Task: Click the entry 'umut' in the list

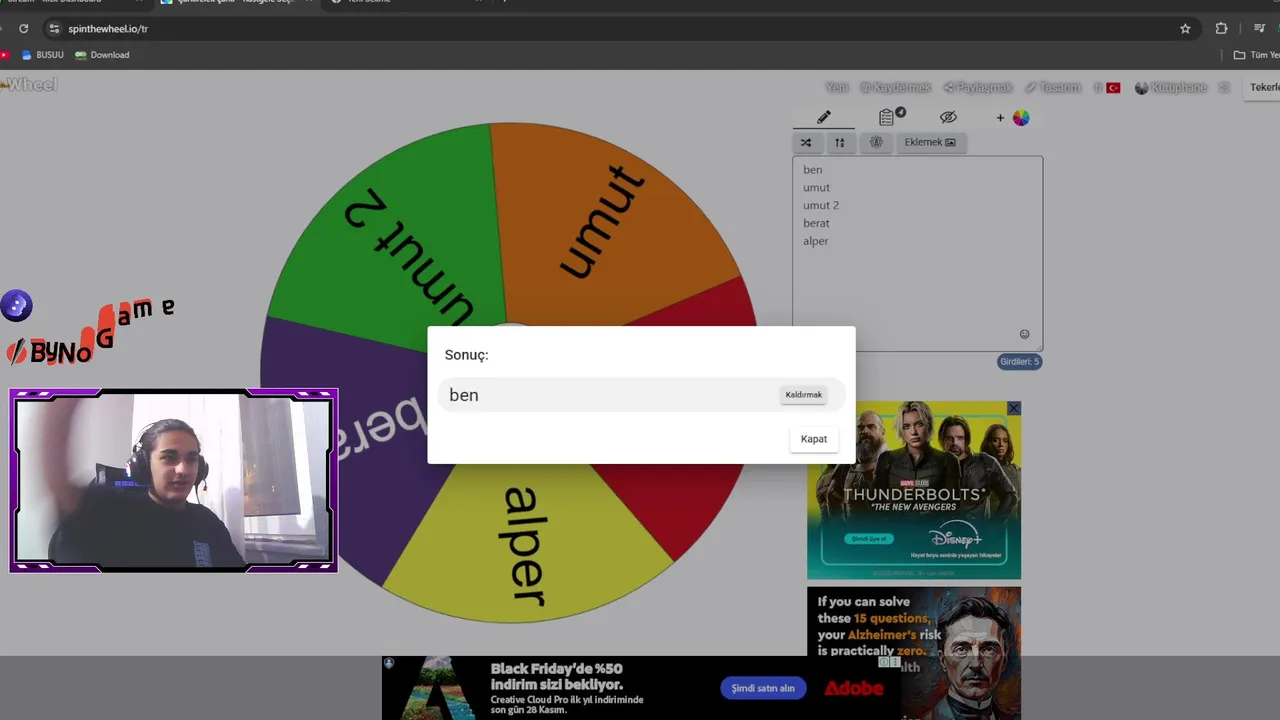Action: tap(816, 188)
